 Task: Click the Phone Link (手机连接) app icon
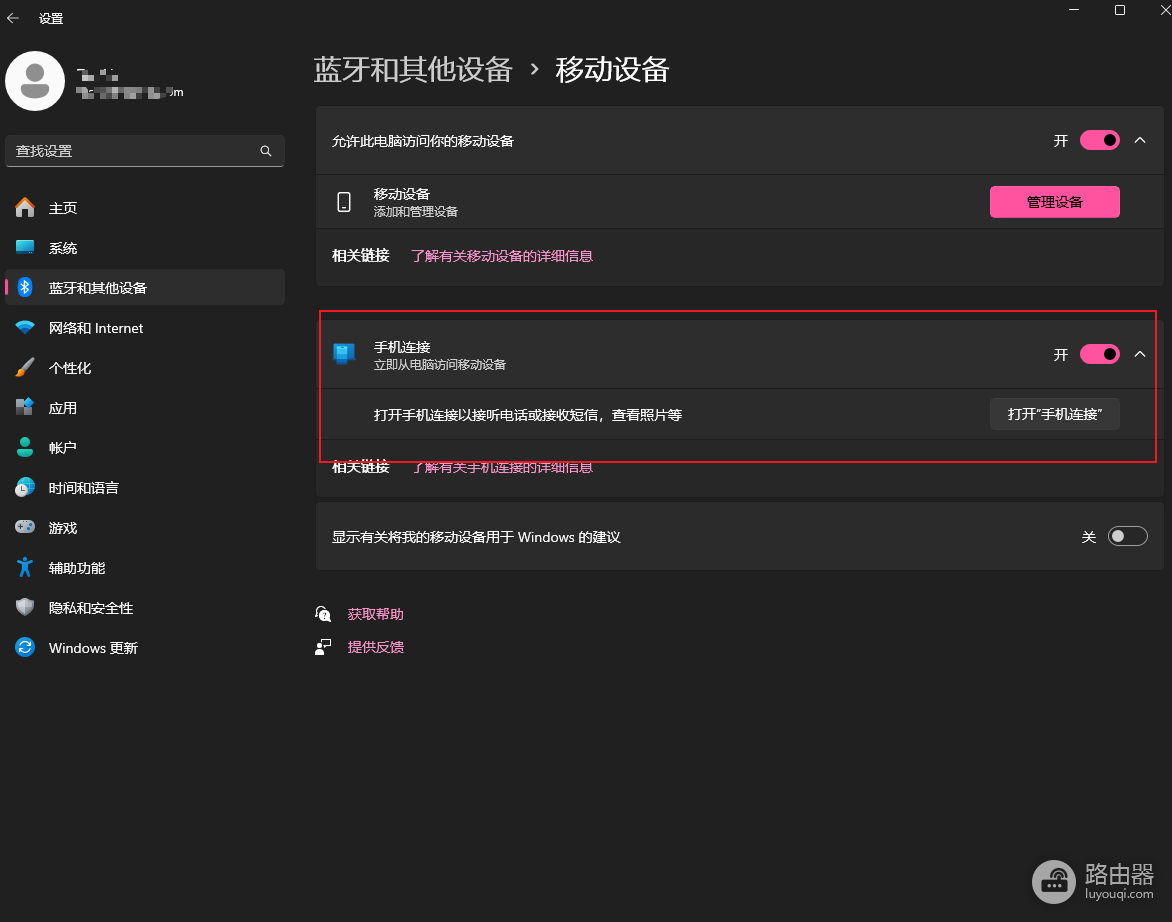[344, 354]
